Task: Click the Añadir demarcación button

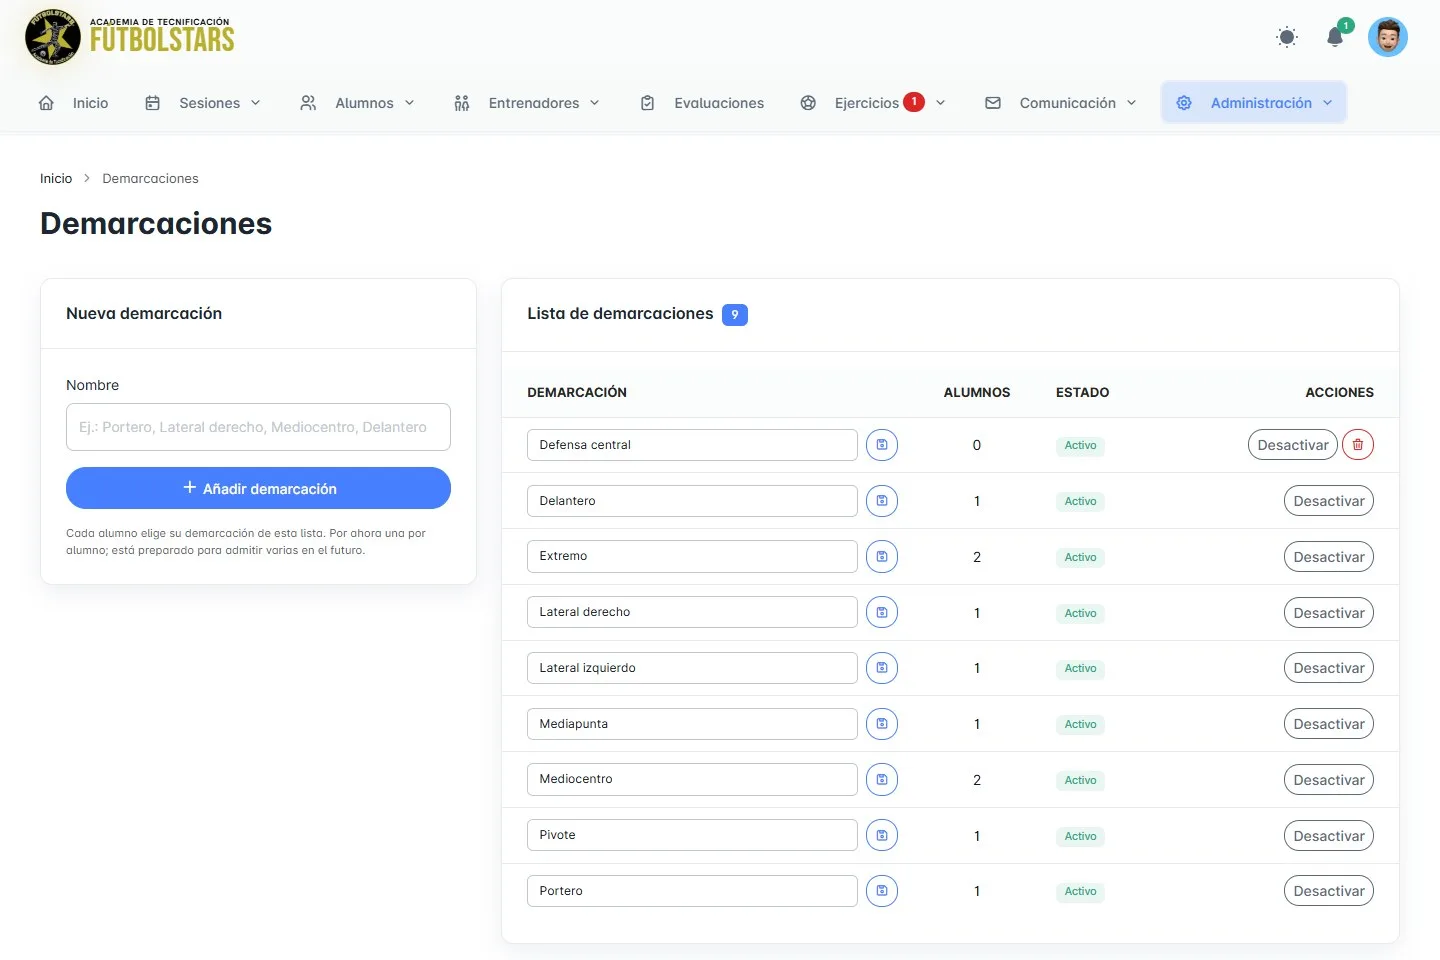Action: pyautogui.click(x=258, y=488)
